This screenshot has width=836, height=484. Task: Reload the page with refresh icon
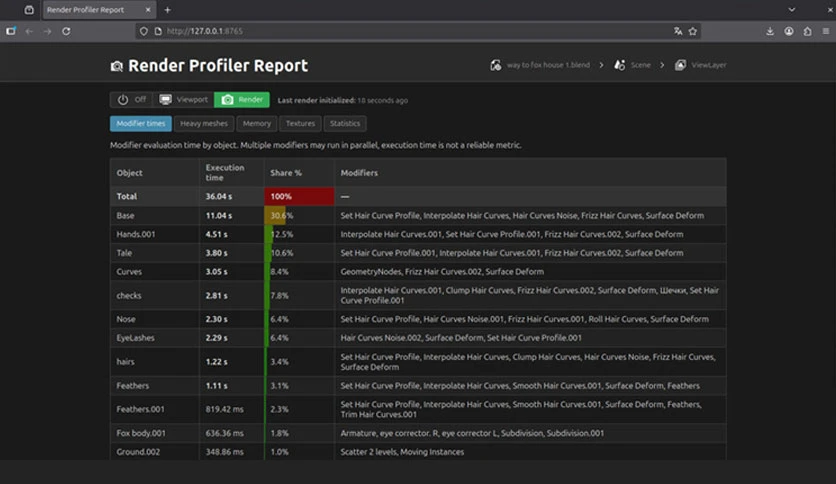[66, 31]
